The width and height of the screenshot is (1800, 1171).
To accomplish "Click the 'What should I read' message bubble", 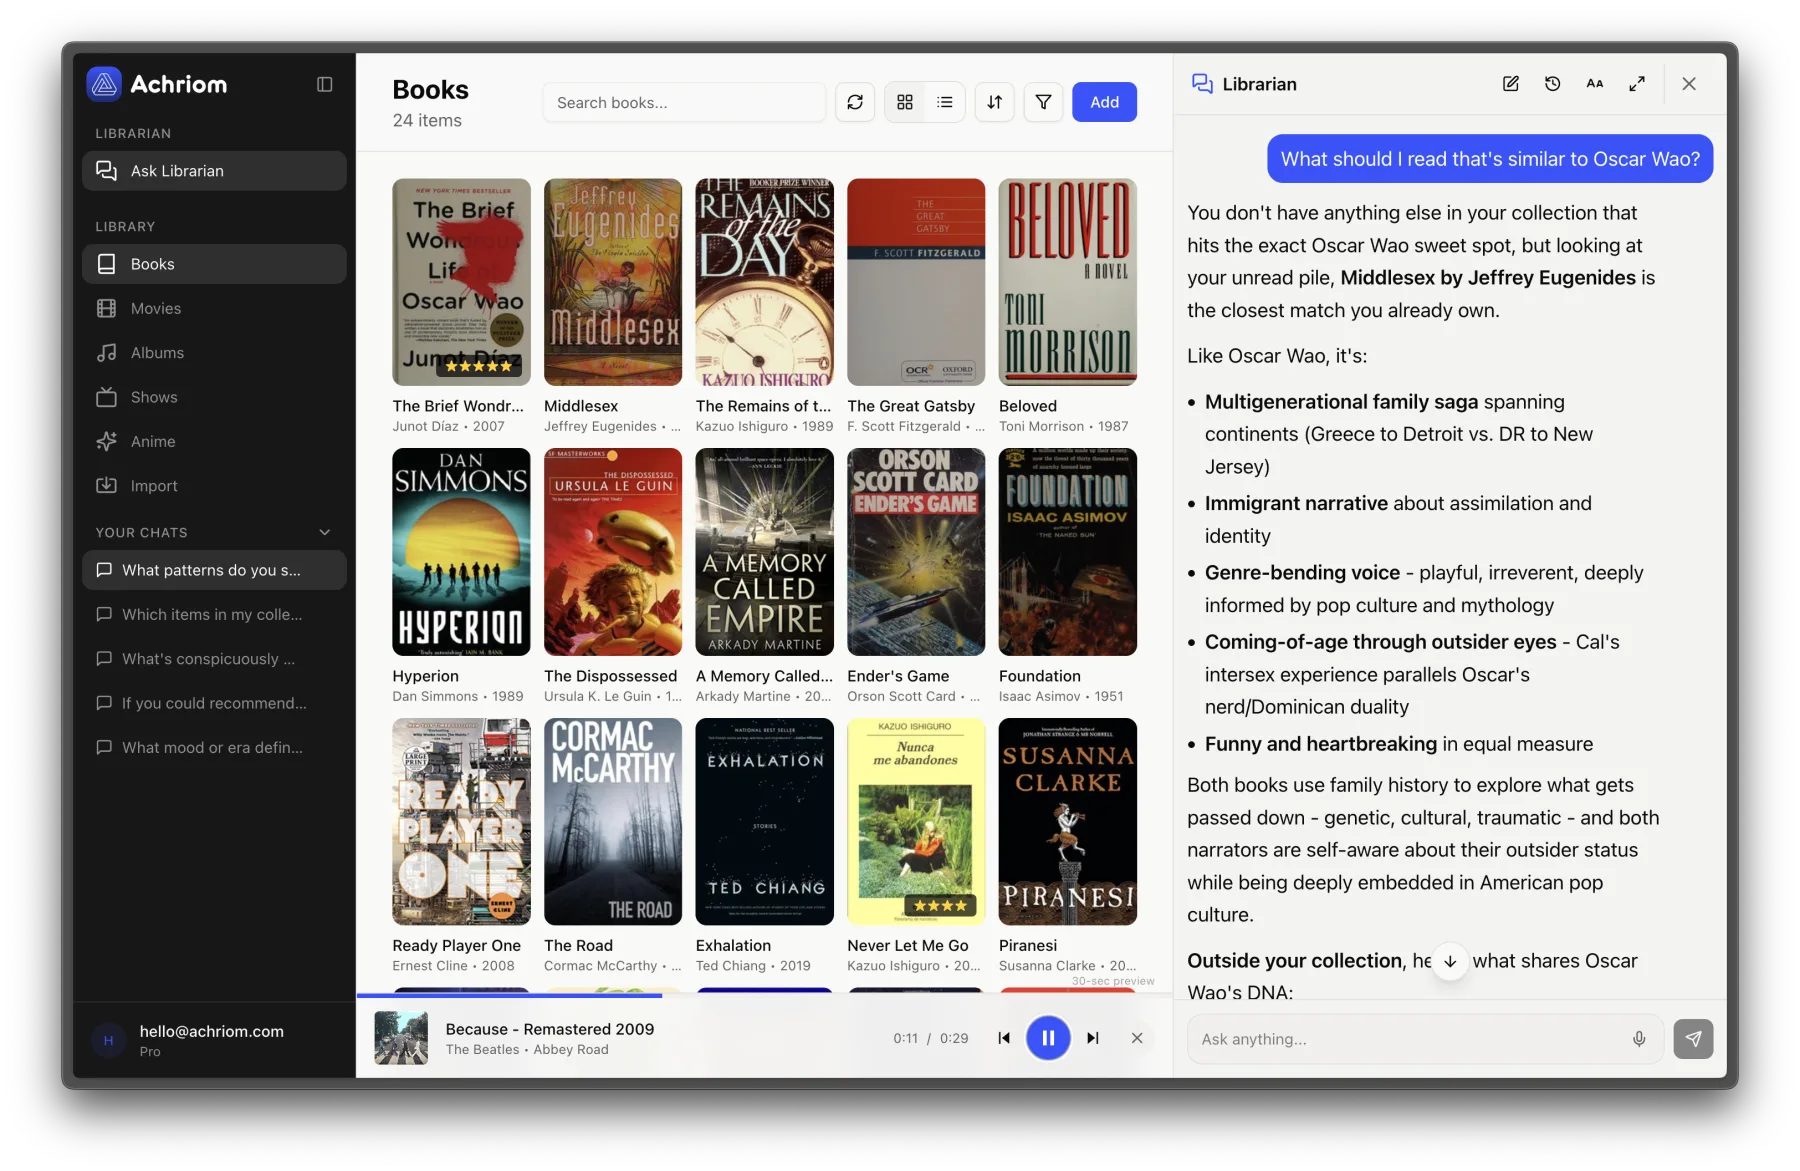I will pos(1490,159).
